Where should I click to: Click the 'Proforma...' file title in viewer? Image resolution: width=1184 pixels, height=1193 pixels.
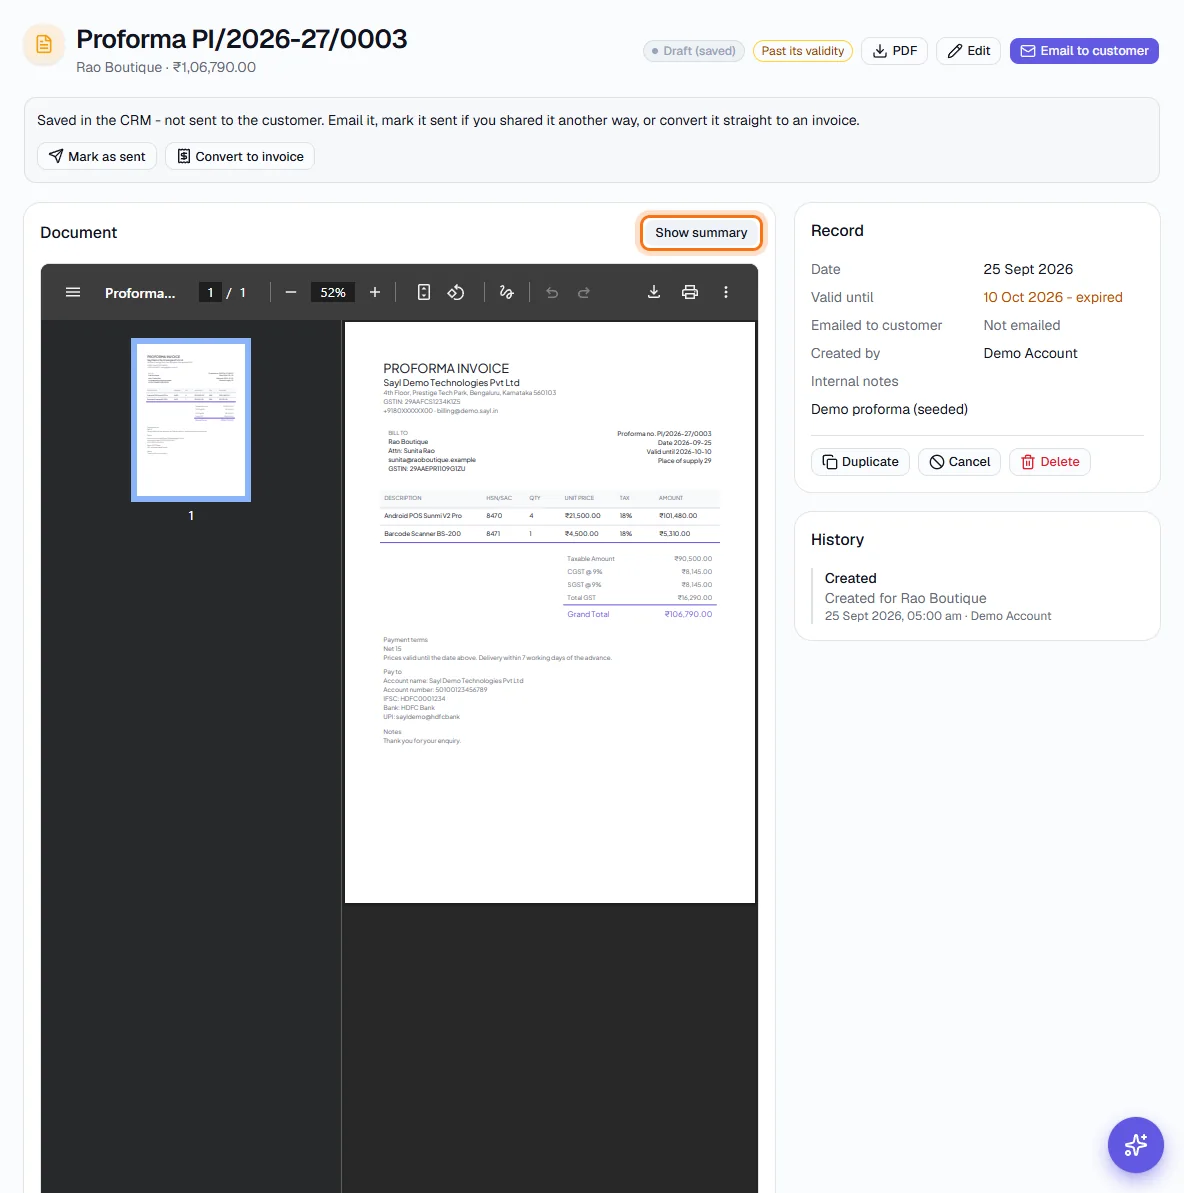[140, 293]
